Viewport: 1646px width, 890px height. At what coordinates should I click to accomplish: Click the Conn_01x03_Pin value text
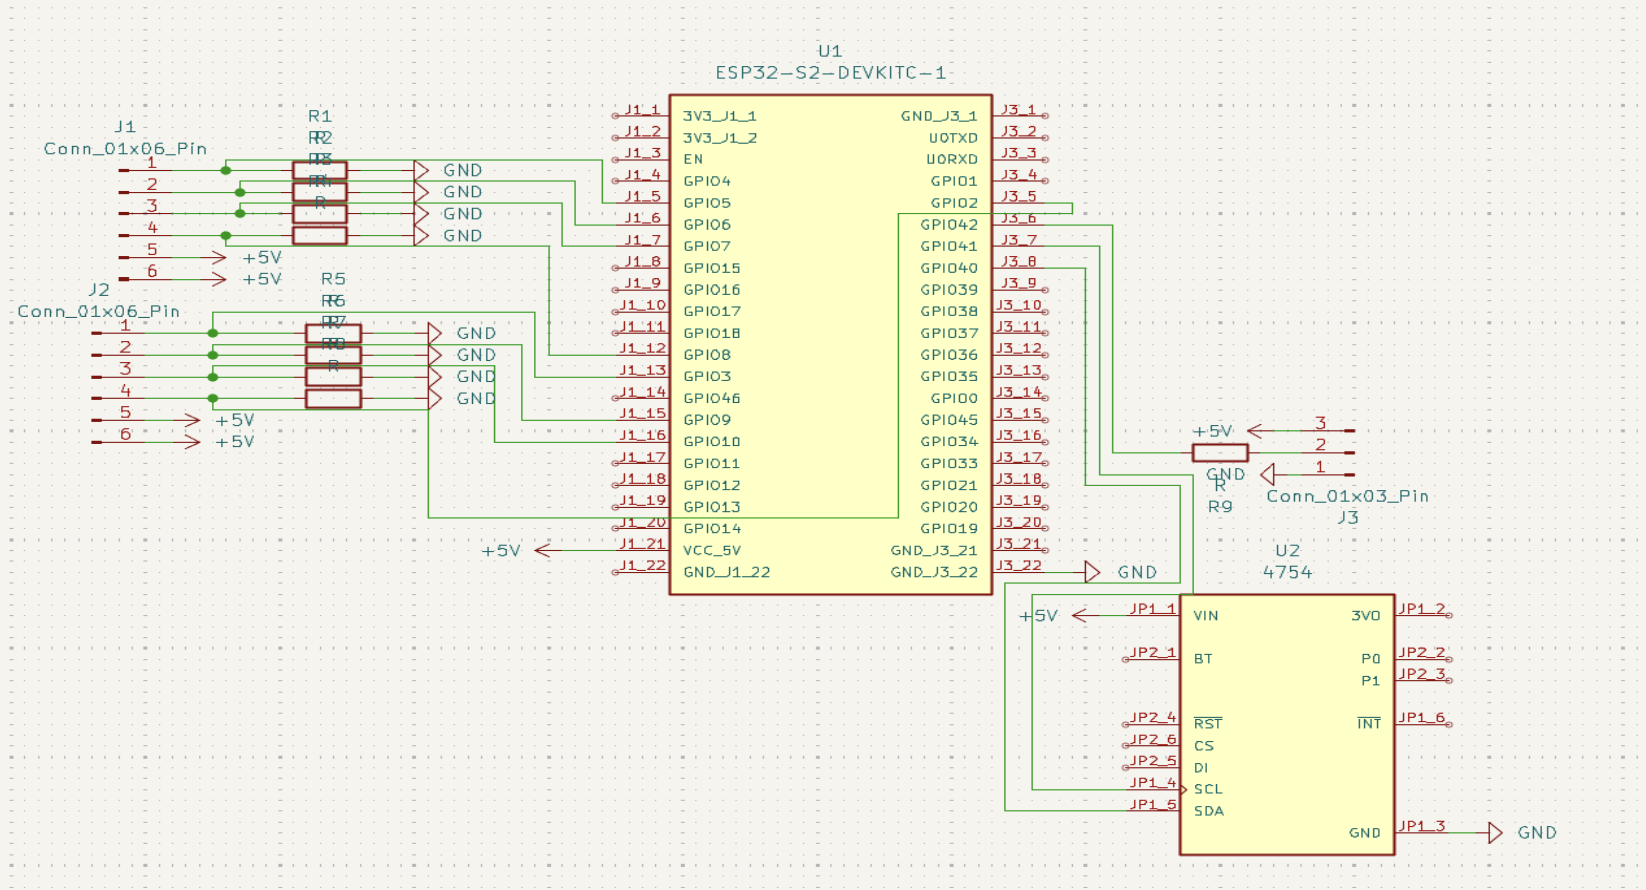1348,496
